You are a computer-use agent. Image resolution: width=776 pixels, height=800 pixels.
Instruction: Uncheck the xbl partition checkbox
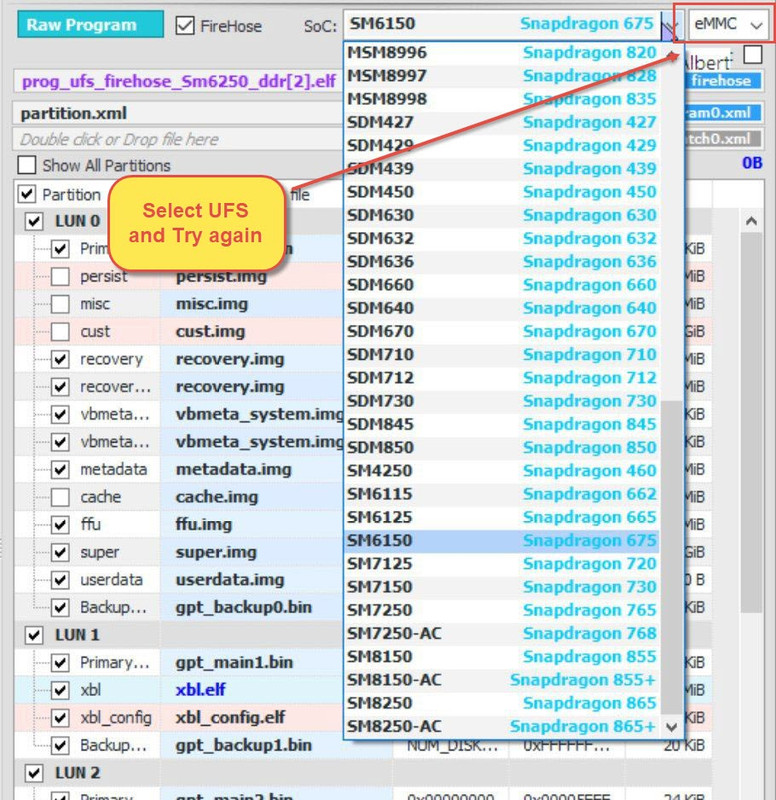[60, 690]
